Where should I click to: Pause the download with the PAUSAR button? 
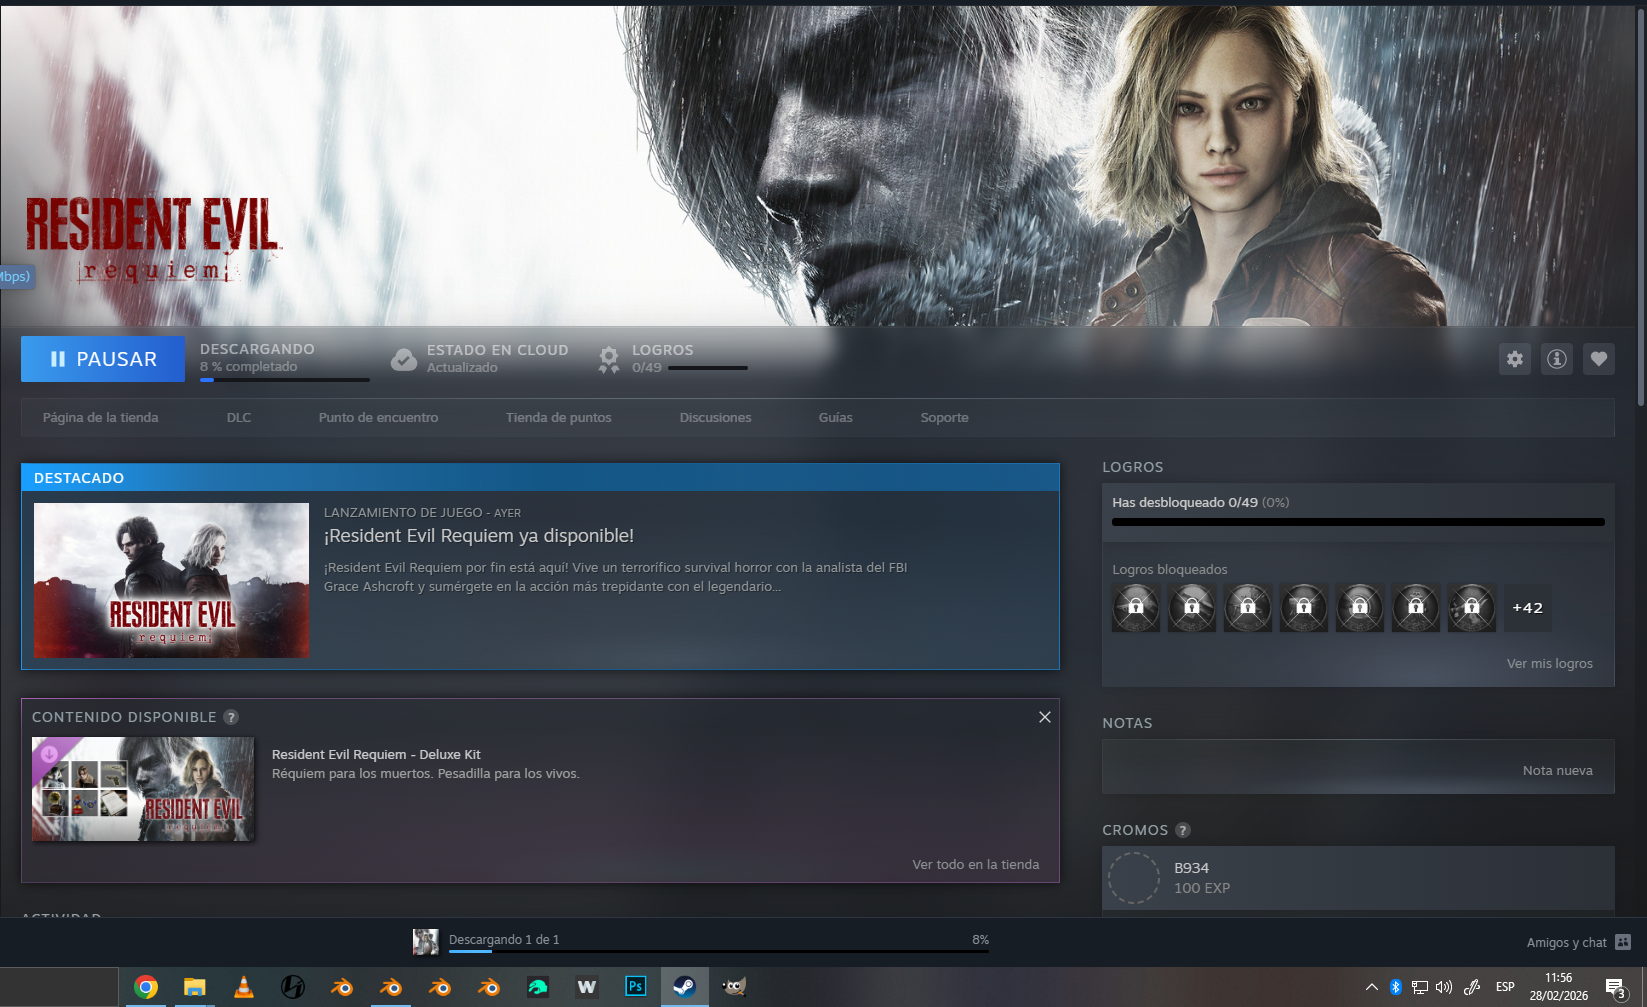click(x=103, y=359)
